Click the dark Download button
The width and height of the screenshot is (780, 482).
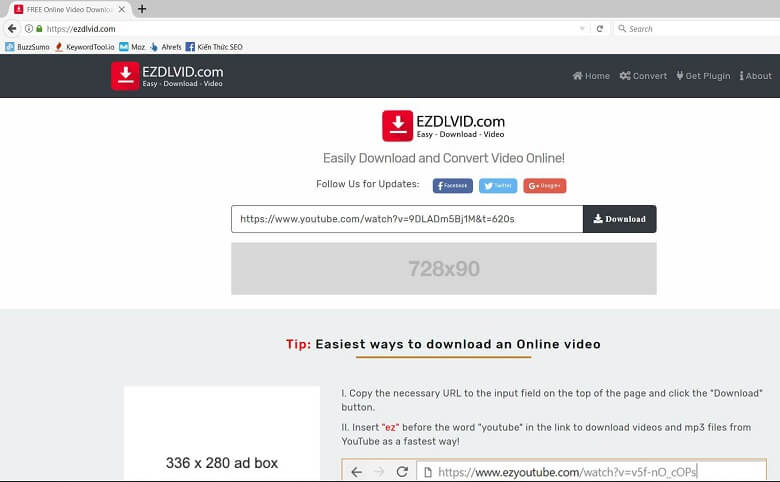pos(619,219)
